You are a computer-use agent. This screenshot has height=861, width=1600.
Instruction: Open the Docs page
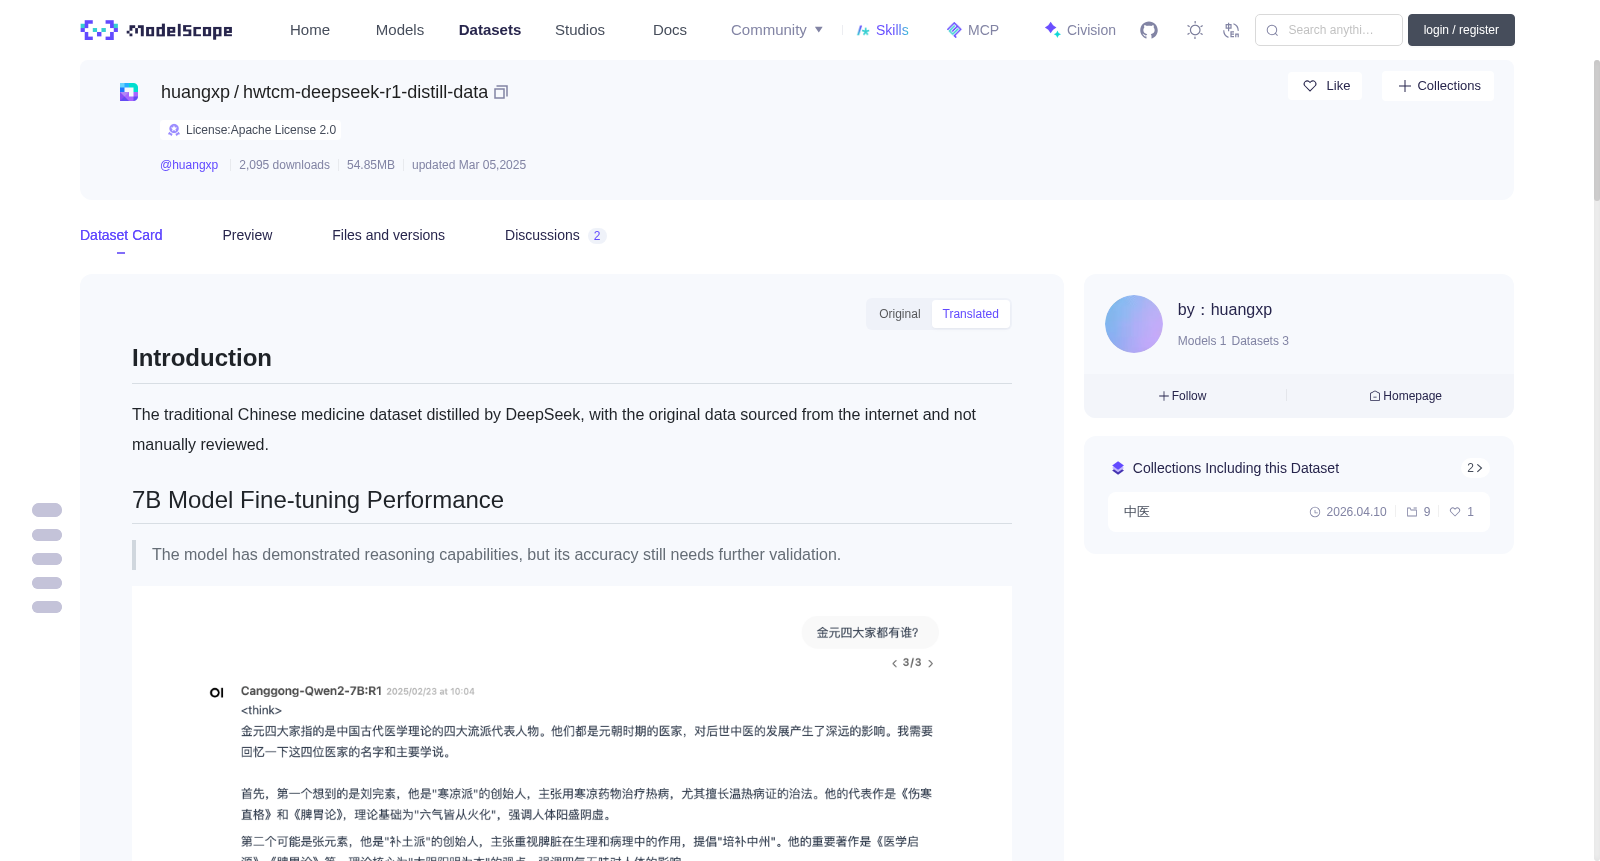[670, 30]
